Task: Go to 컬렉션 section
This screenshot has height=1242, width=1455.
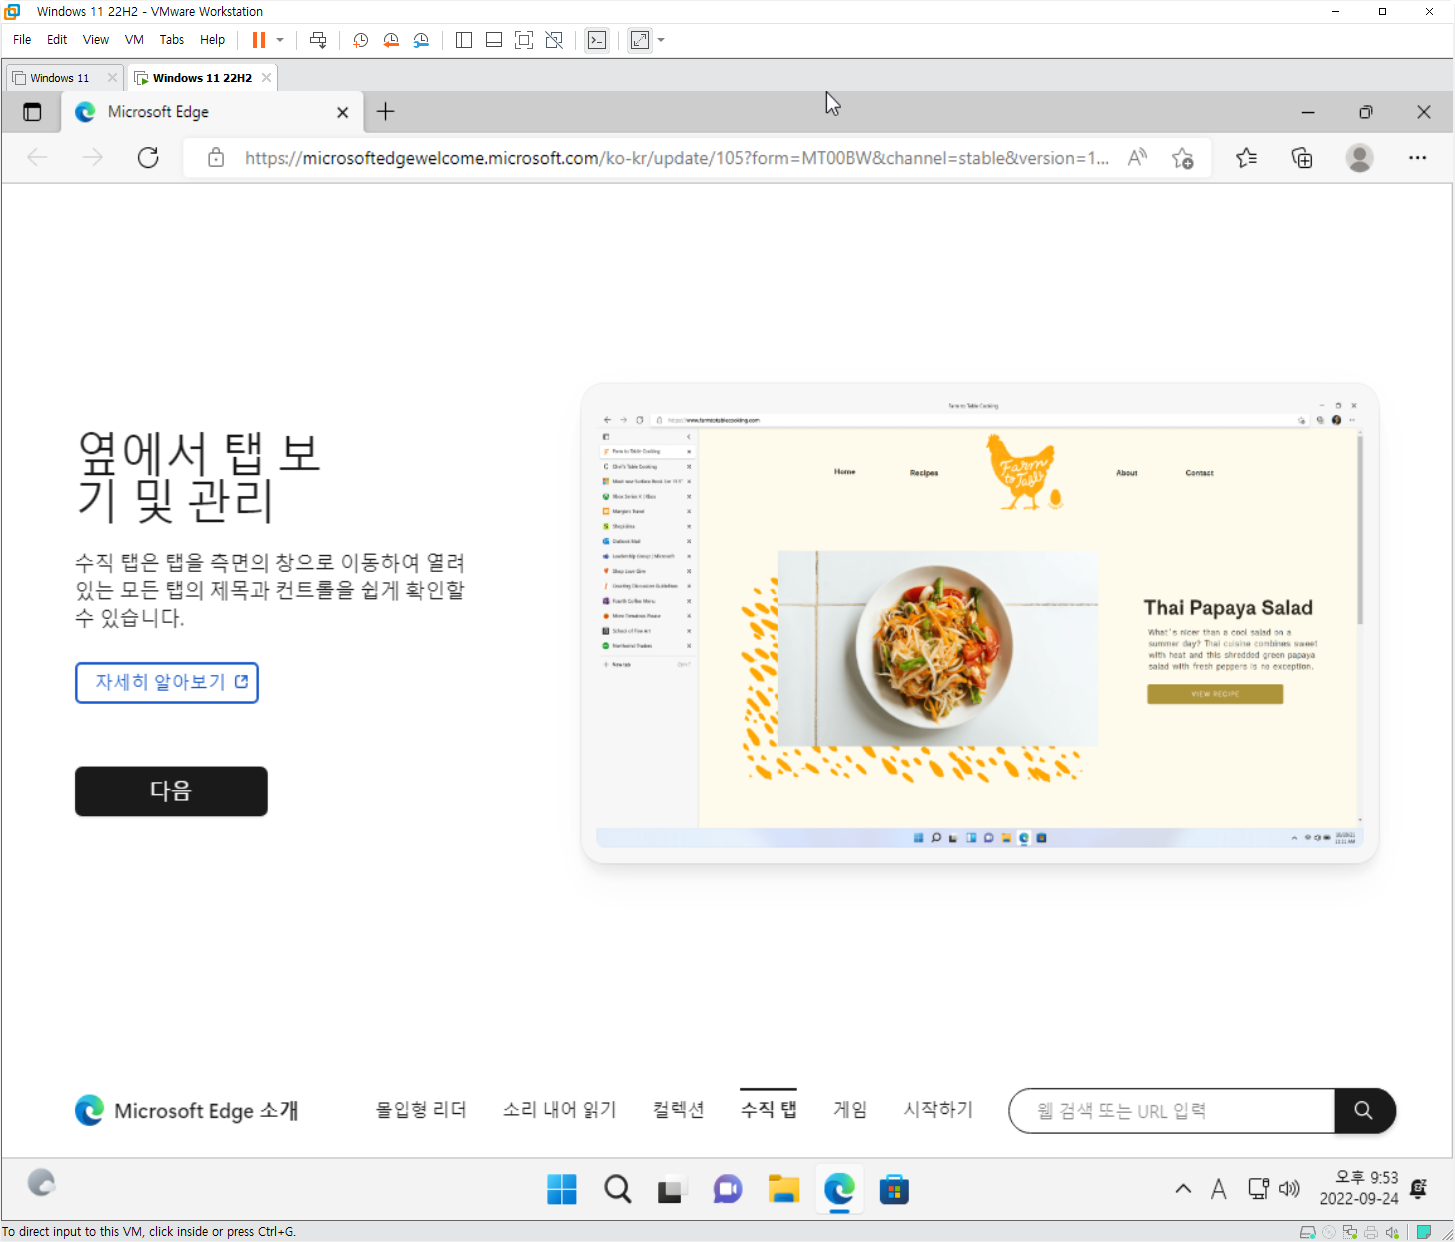Action: tap(679, 1110)
